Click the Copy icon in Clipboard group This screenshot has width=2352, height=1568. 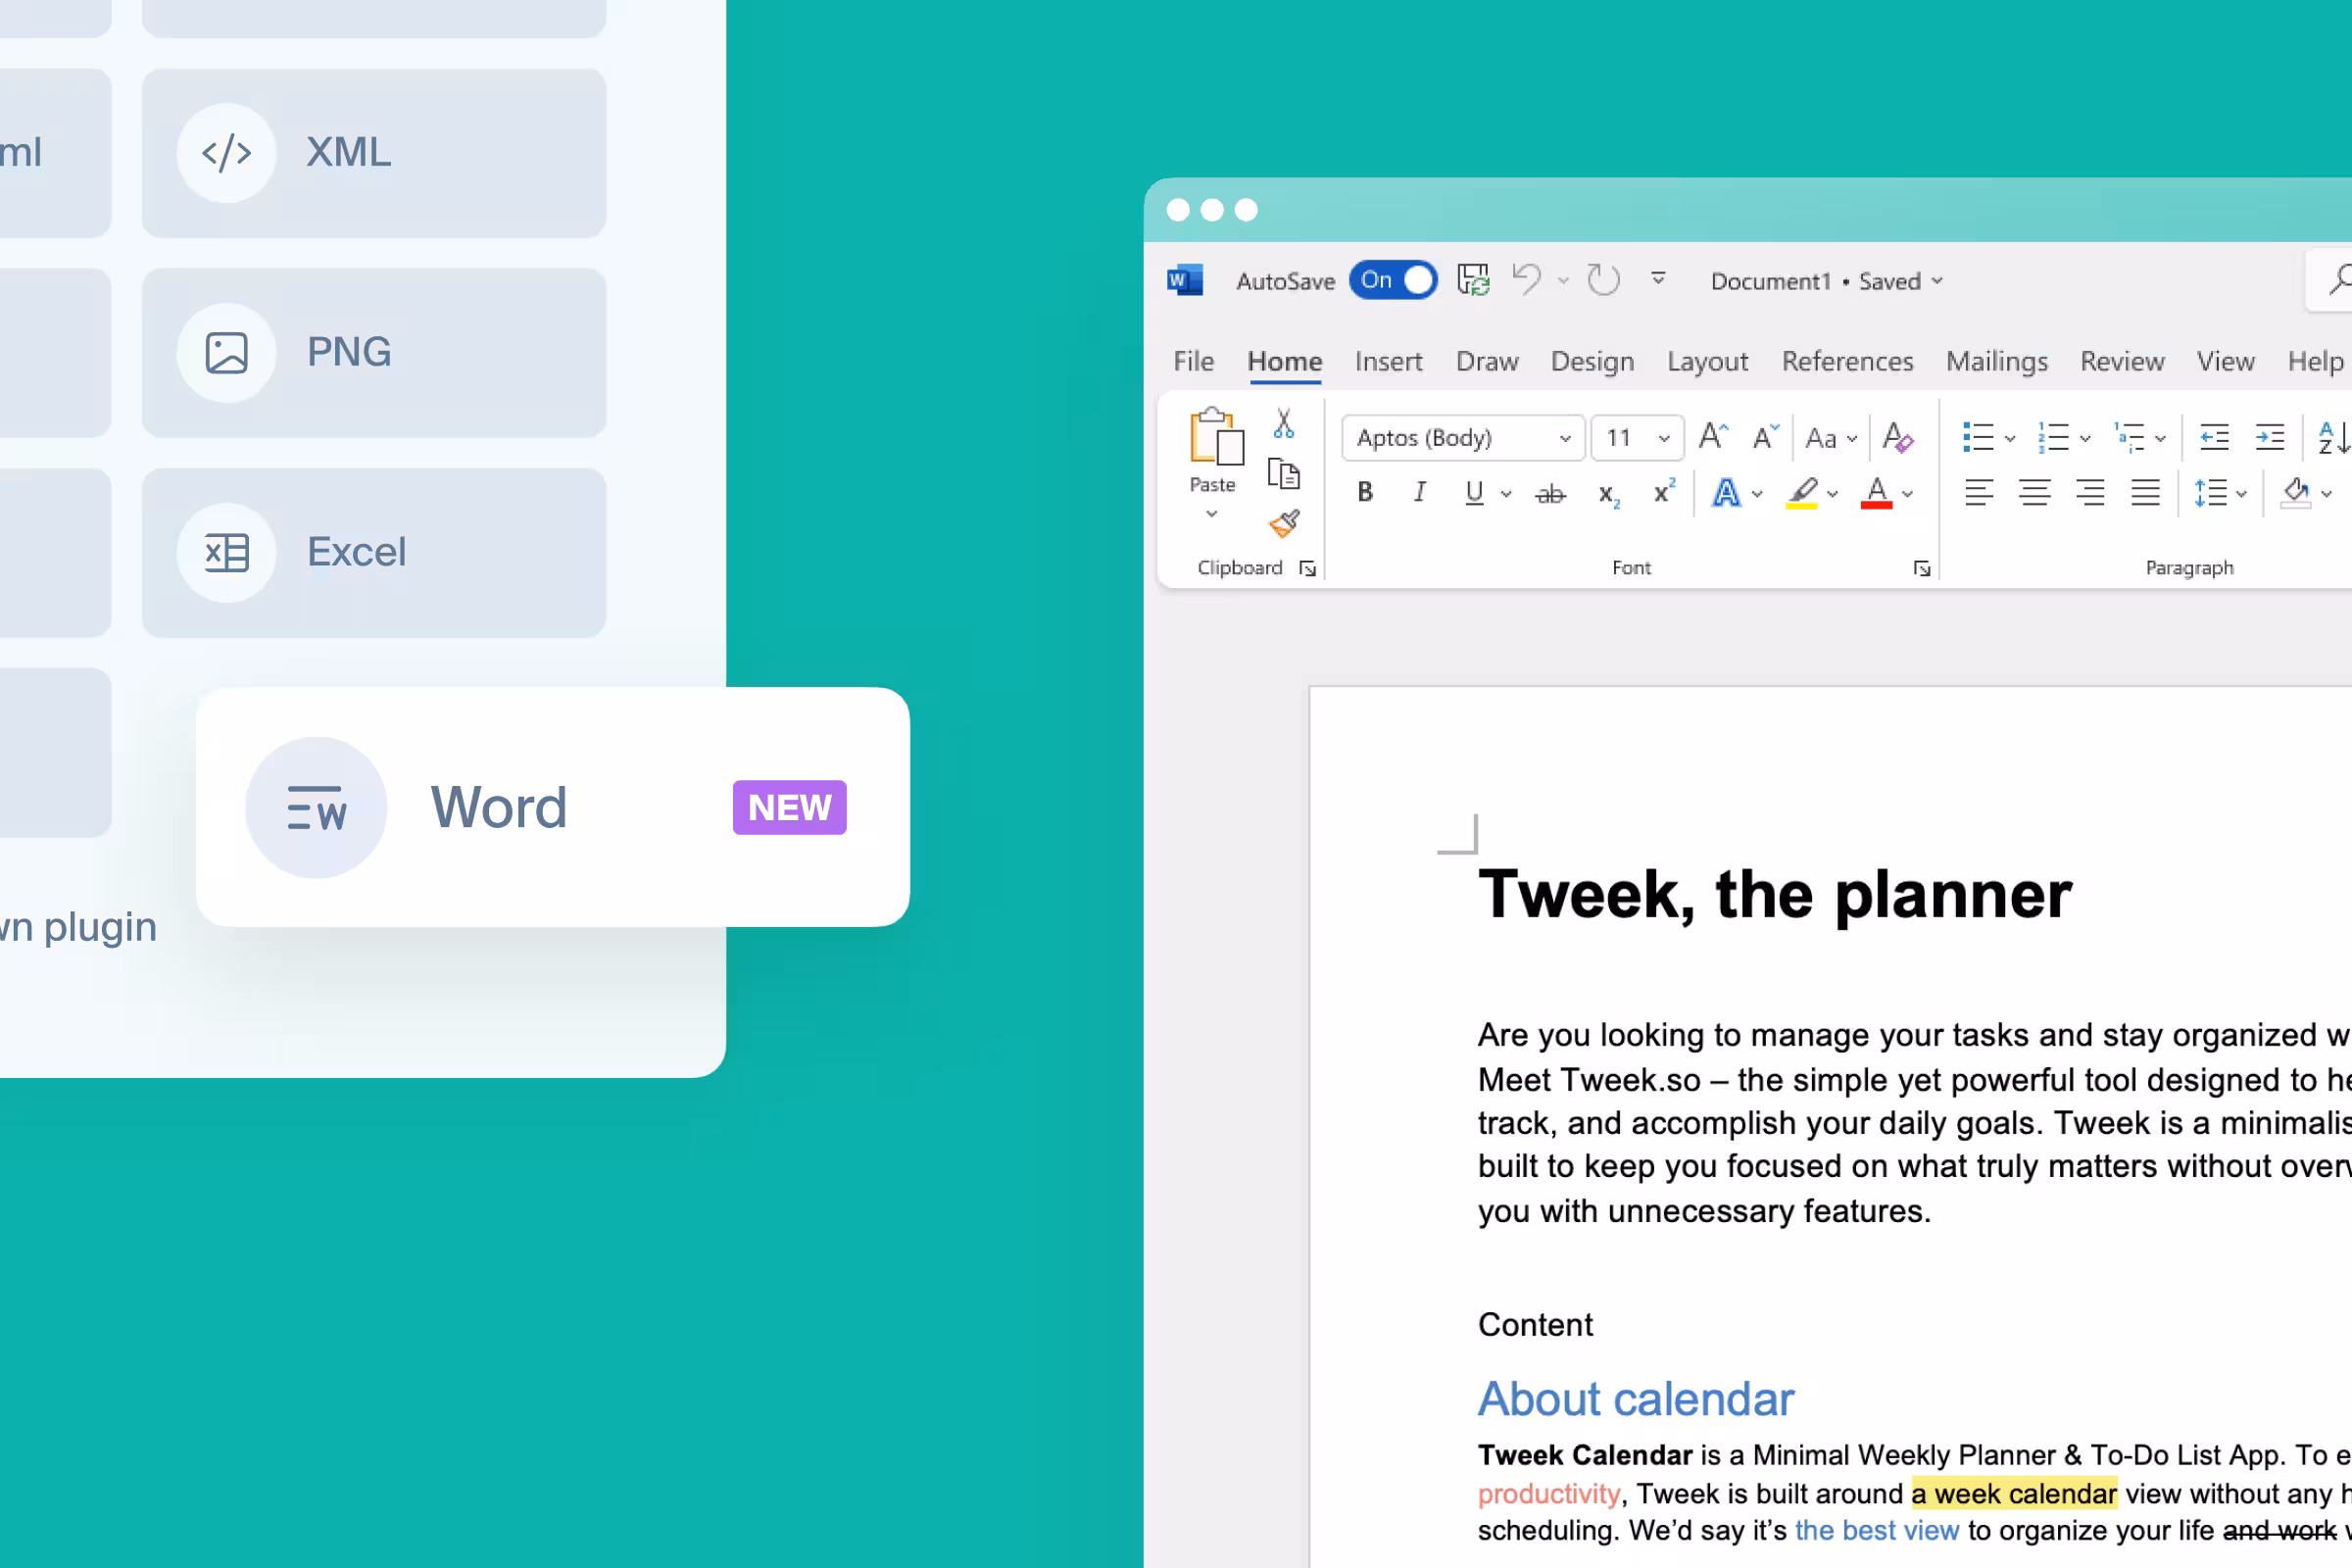(1284, 473)
